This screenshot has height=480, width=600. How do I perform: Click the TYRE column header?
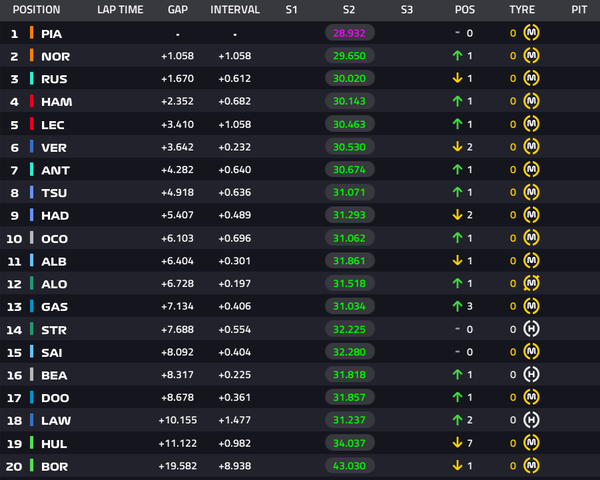[x=522, y=10]
